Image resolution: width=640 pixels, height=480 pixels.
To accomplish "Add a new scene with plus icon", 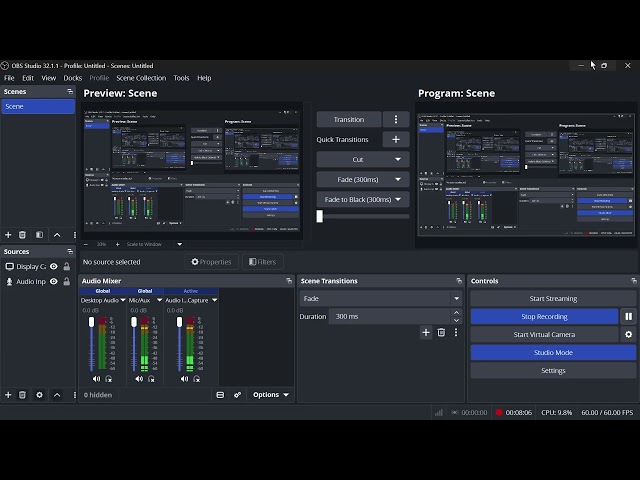I will coord(8,235).
